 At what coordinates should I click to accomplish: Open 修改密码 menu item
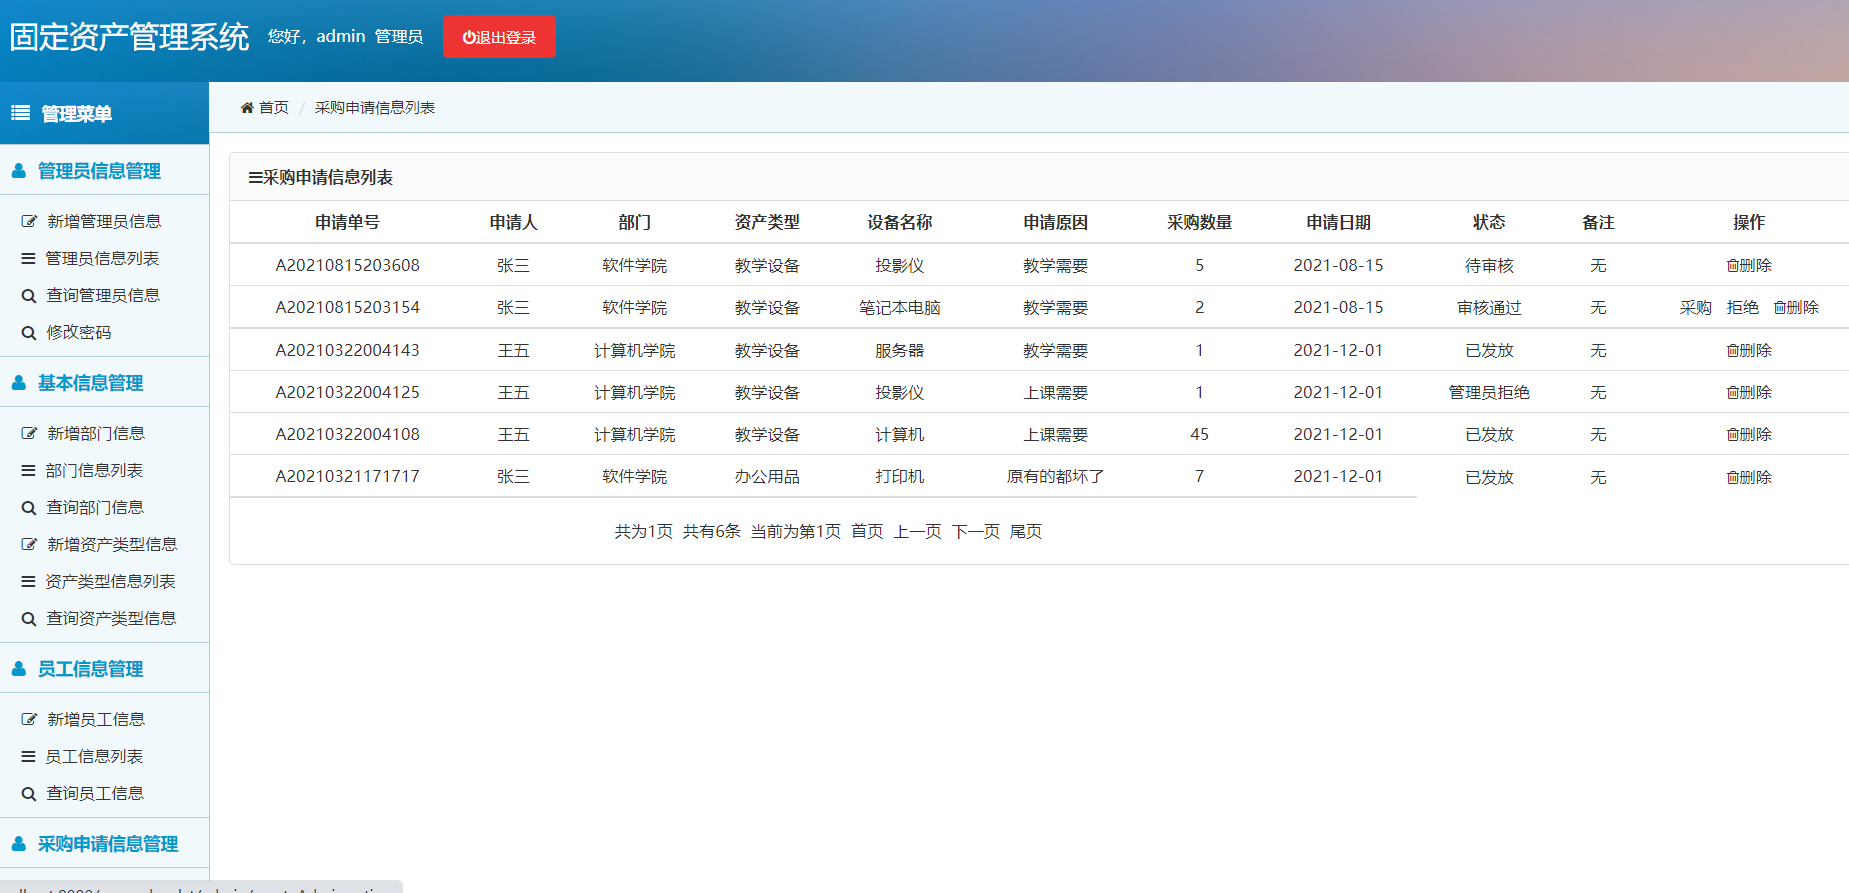coord(79,332)
